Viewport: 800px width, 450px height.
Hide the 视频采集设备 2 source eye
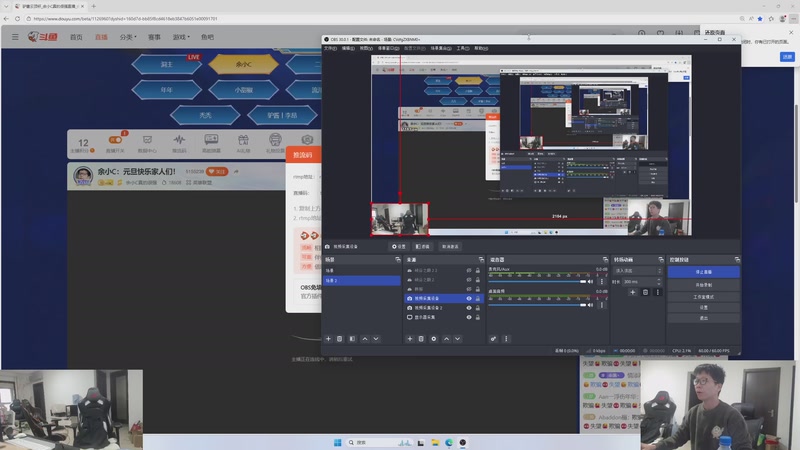469,308
